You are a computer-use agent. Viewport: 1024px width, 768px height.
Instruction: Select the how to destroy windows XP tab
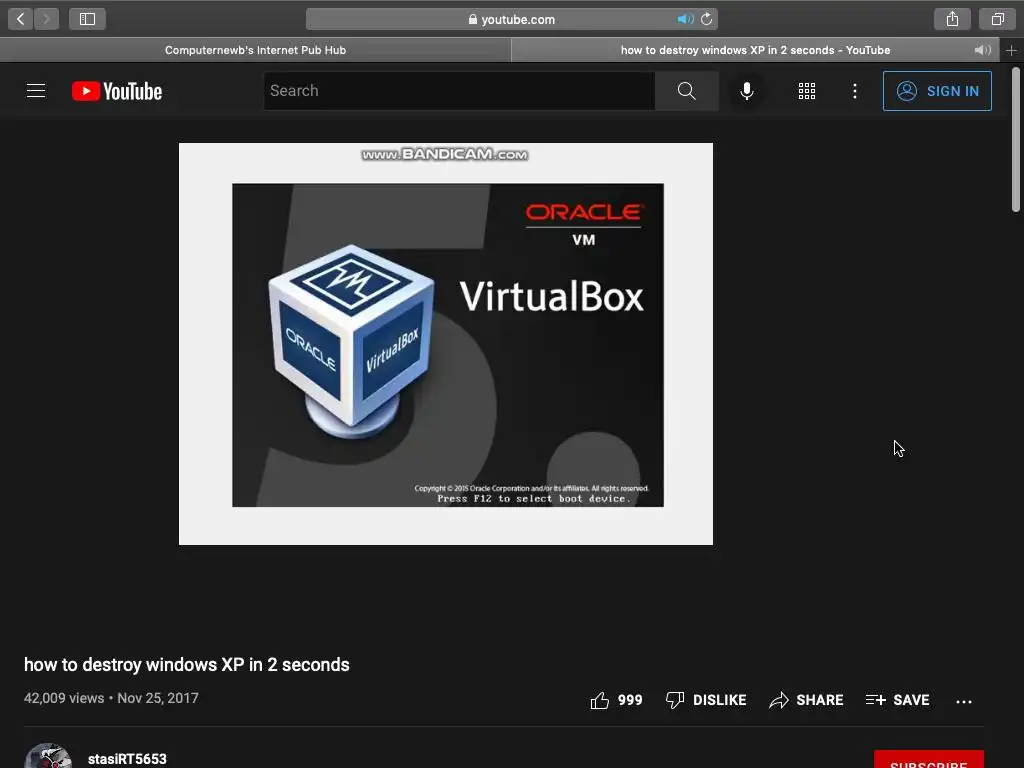point(755,50)
